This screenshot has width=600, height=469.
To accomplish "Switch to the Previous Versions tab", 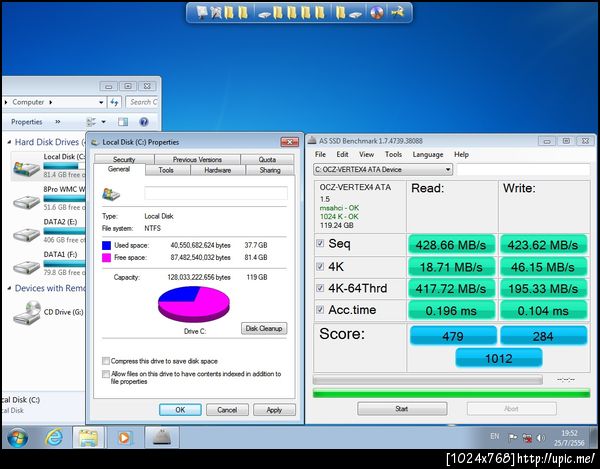I will click(x=197, y=160).
